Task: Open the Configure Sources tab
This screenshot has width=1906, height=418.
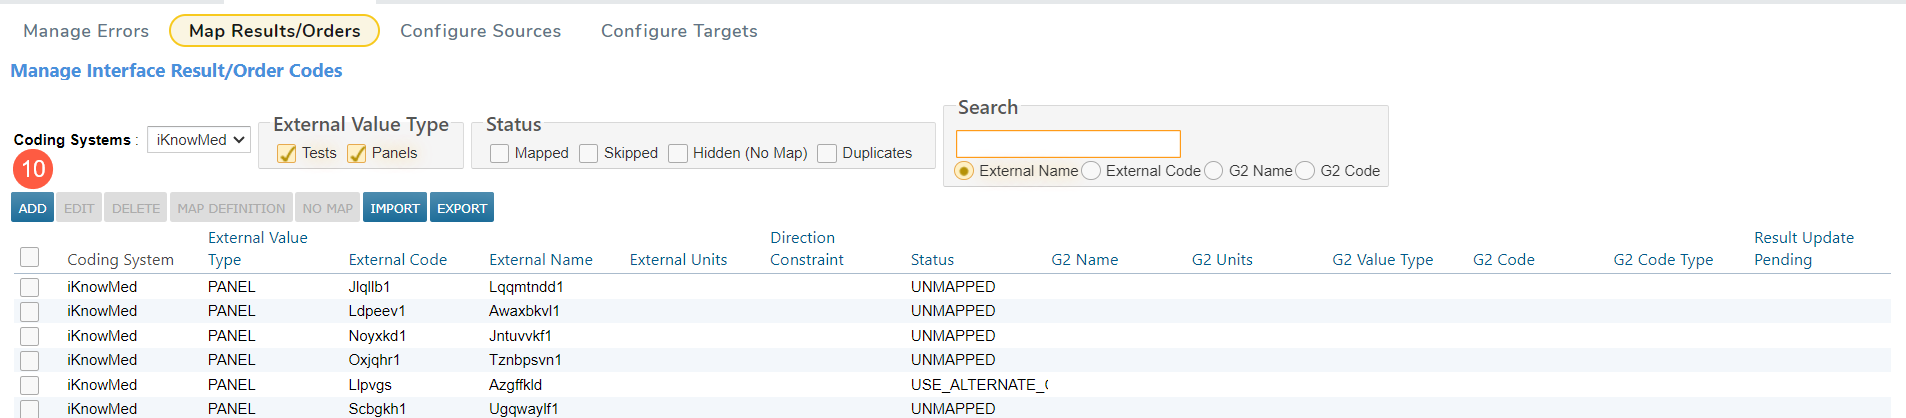Action: click(x=480, y=31)
